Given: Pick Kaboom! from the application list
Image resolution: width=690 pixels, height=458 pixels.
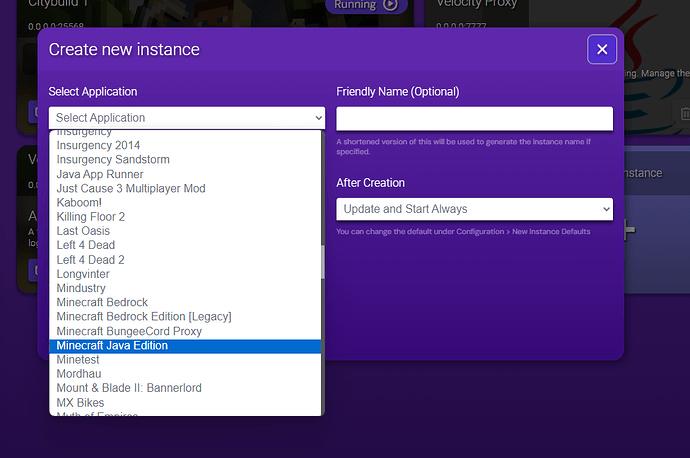Looking at the screenshot, I should click(185, 202).
